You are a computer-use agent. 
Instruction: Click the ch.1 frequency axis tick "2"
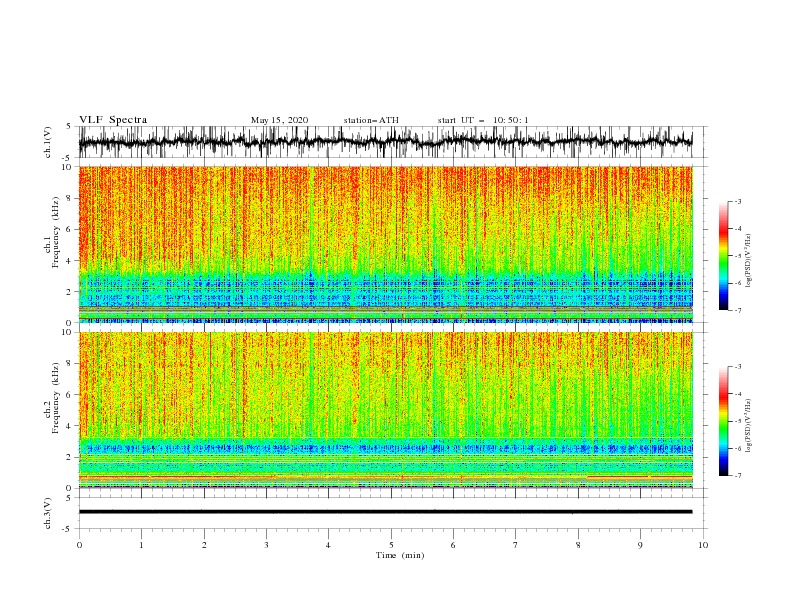pyautogui.click(x=69, y=292)
